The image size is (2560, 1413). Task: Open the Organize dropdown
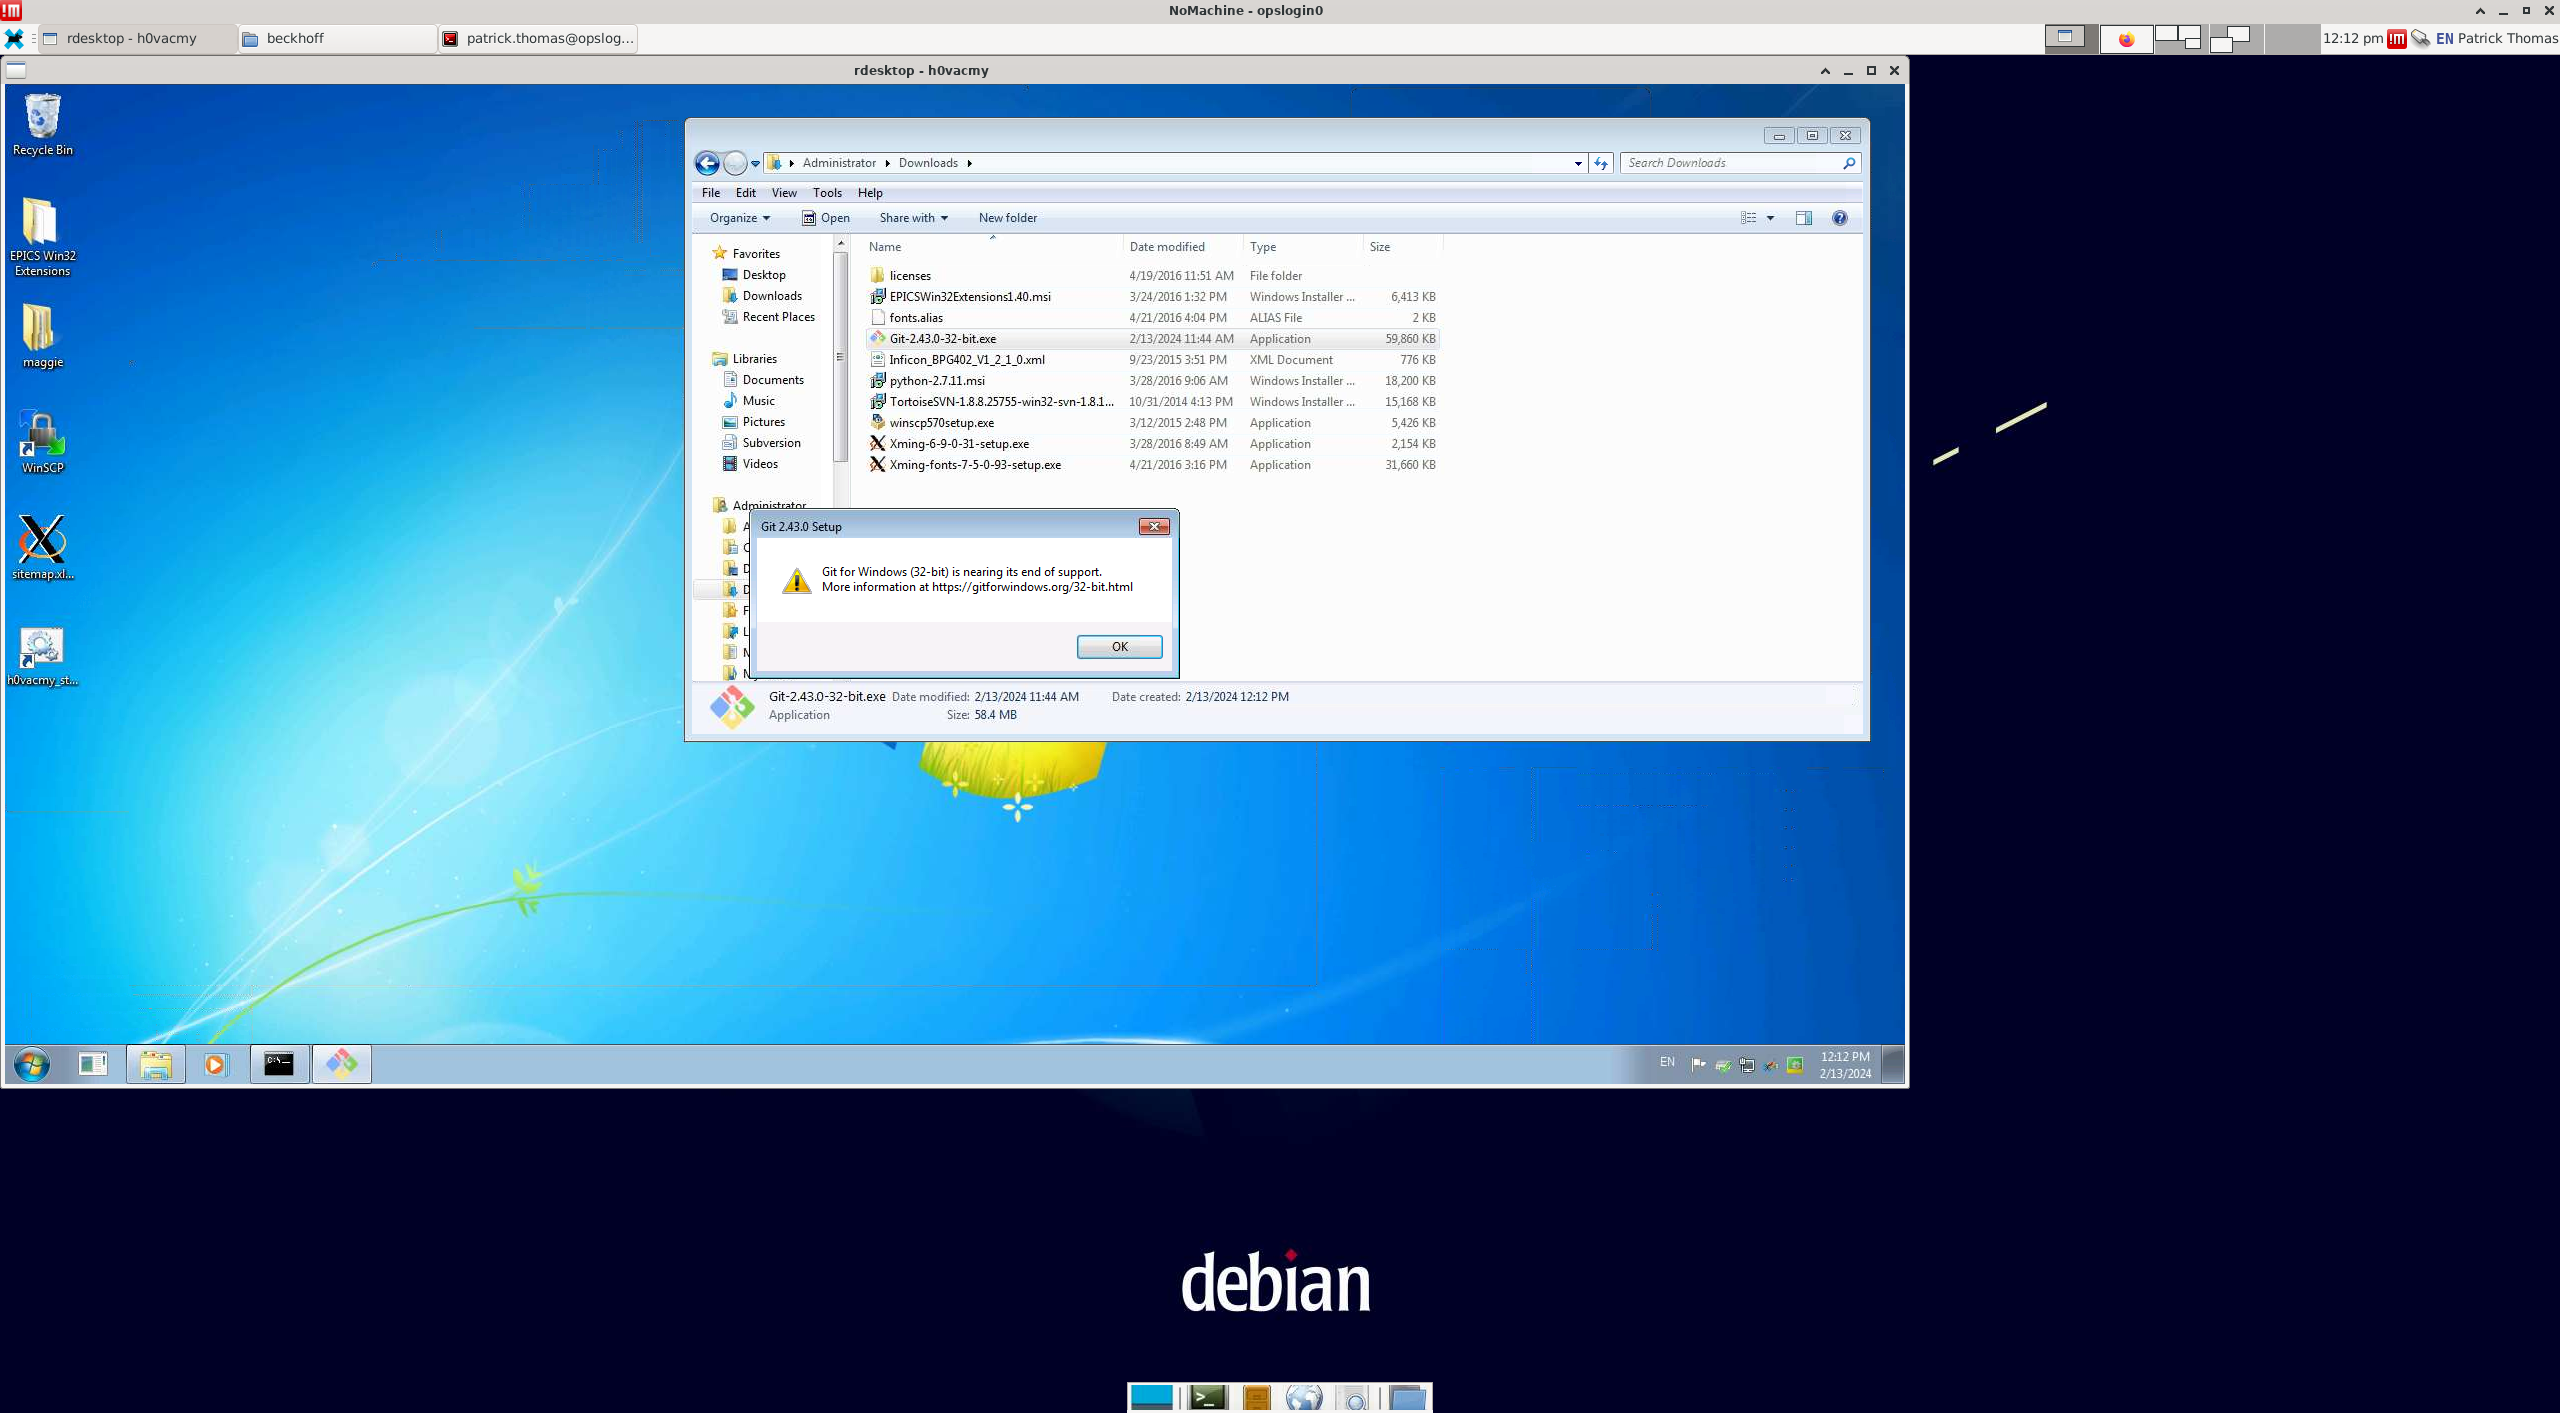739,218
